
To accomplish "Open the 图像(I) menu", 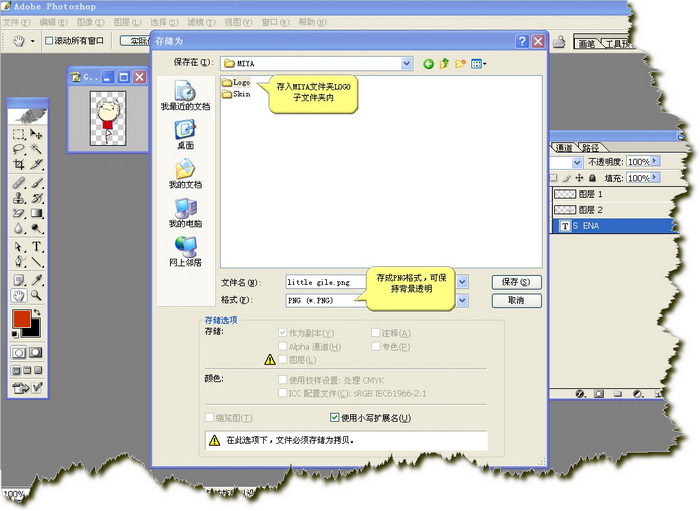I will click(x=90, y=22).
